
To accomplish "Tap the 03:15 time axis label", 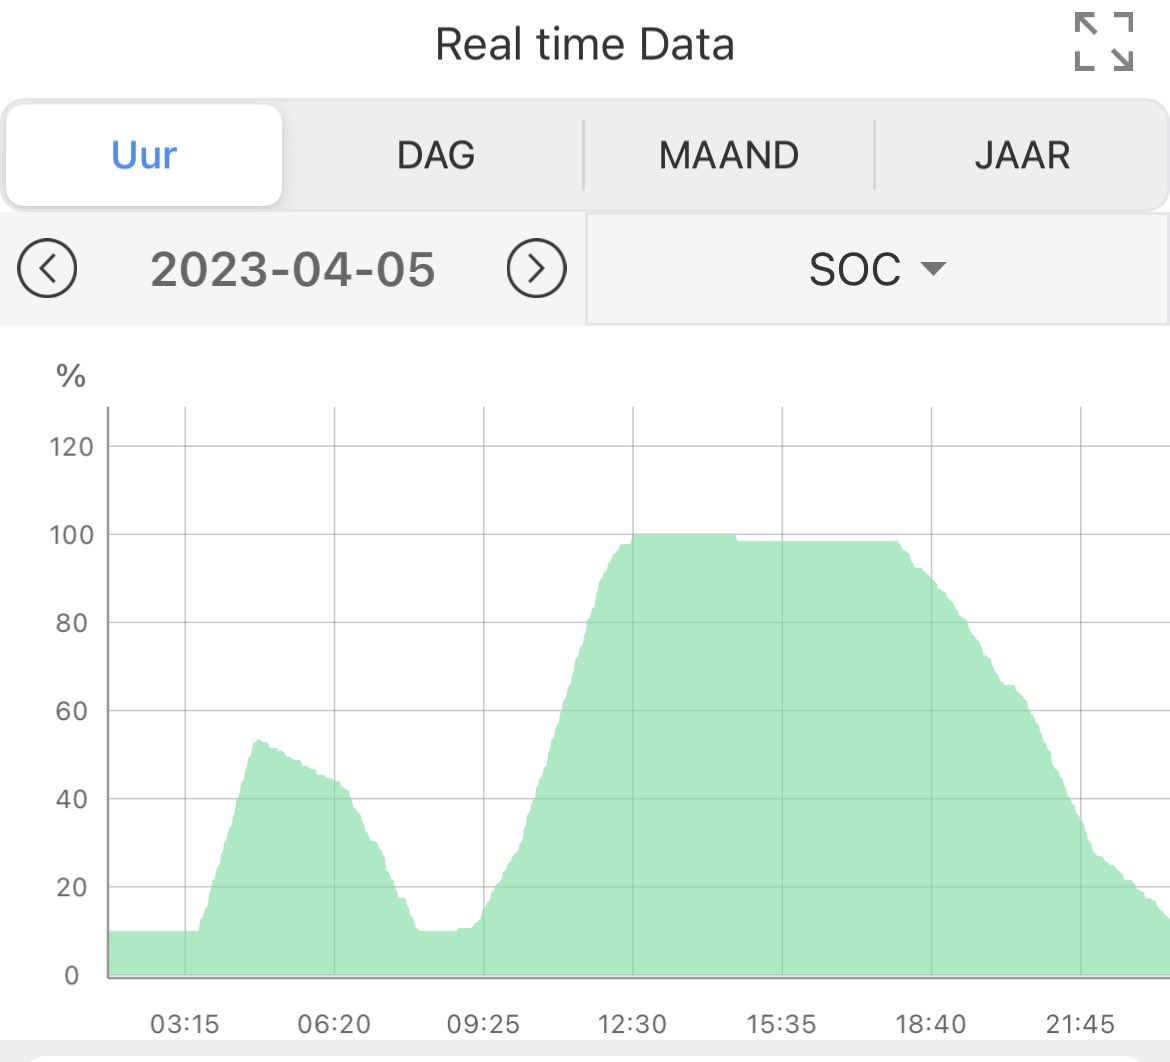I will click(x=185, y=1024).
